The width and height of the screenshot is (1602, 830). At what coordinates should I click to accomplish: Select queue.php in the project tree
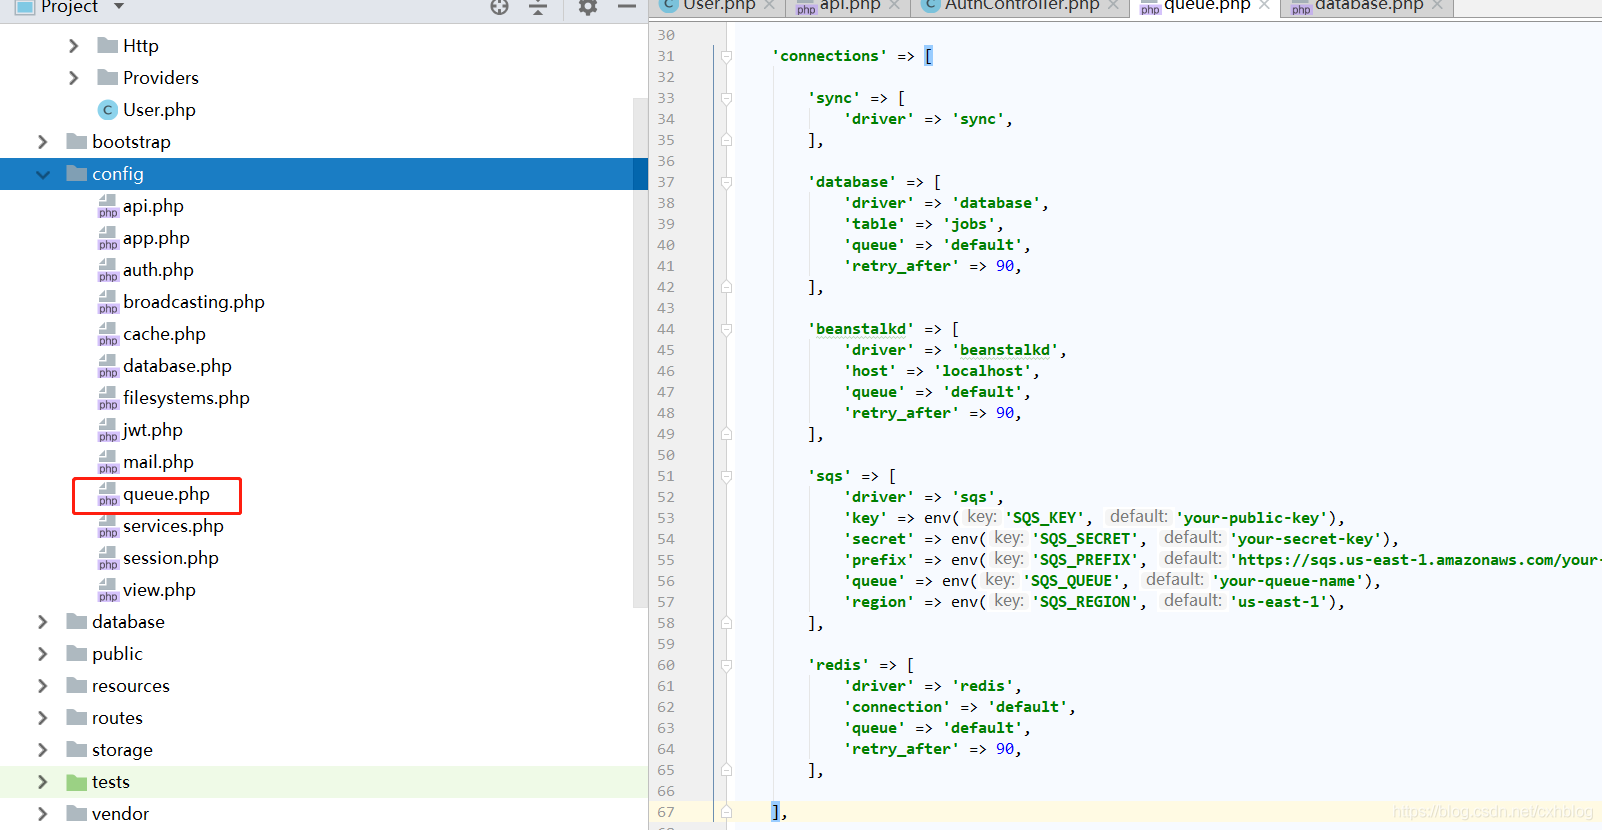pos(166,494)
